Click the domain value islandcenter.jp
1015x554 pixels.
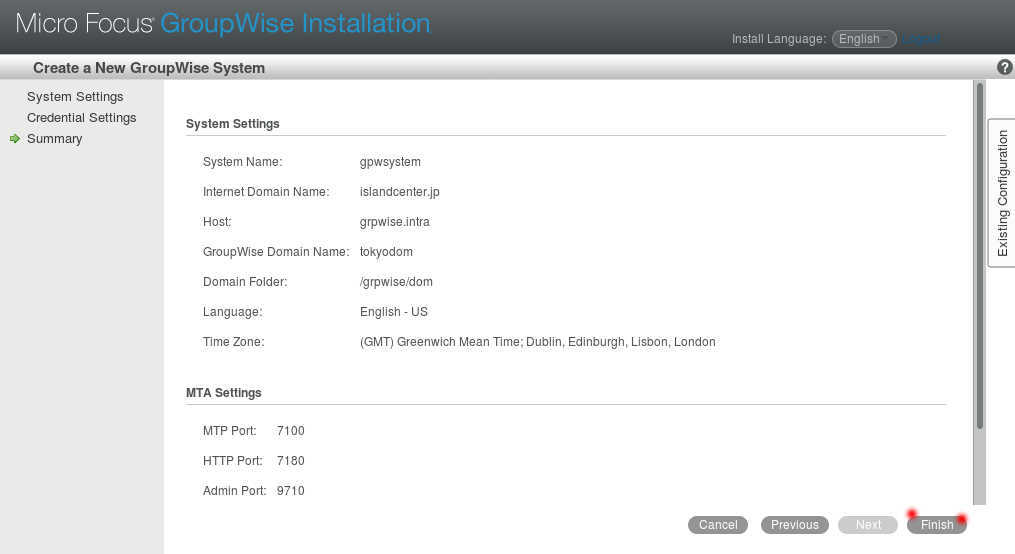[399, 192]
